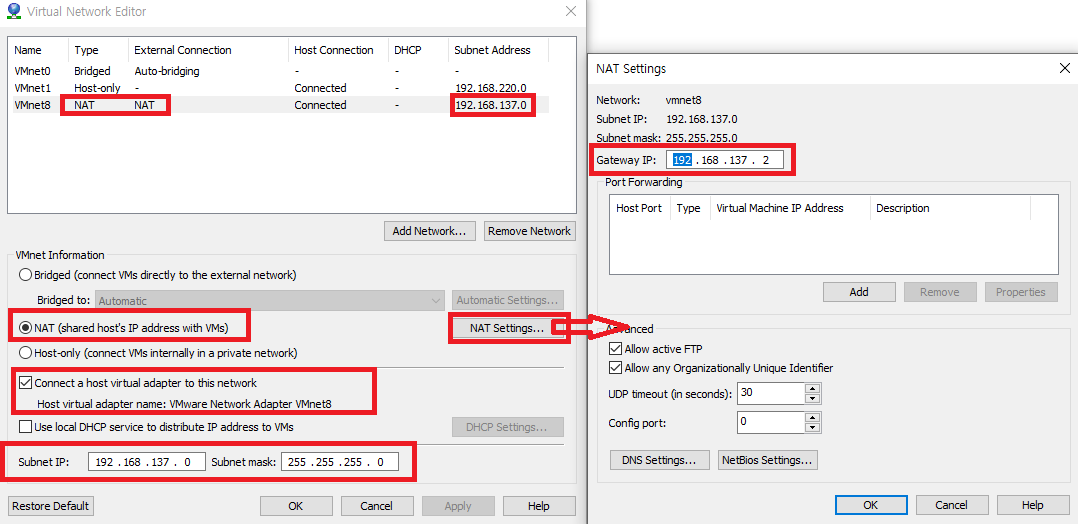Select the Host-only radio button
1078x524 pixels.
click(x=25, y=353)
